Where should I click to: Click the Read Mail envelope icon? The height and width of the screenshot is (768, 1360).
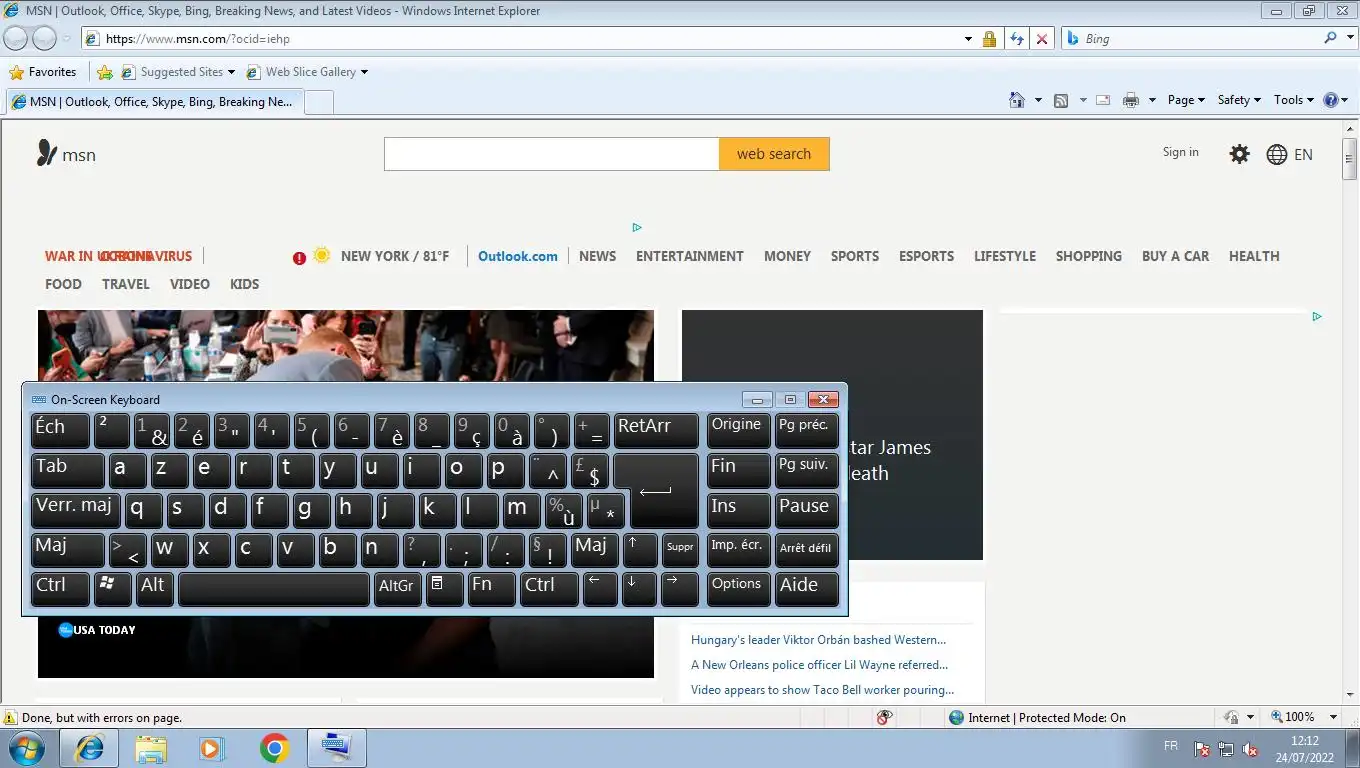[x=1103, y=100]
